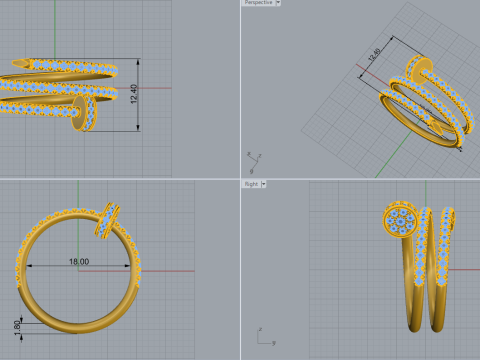480x360 pixels.
Task: Select the 1.80 thickness dimension text
Action: (x=17, y=328)
